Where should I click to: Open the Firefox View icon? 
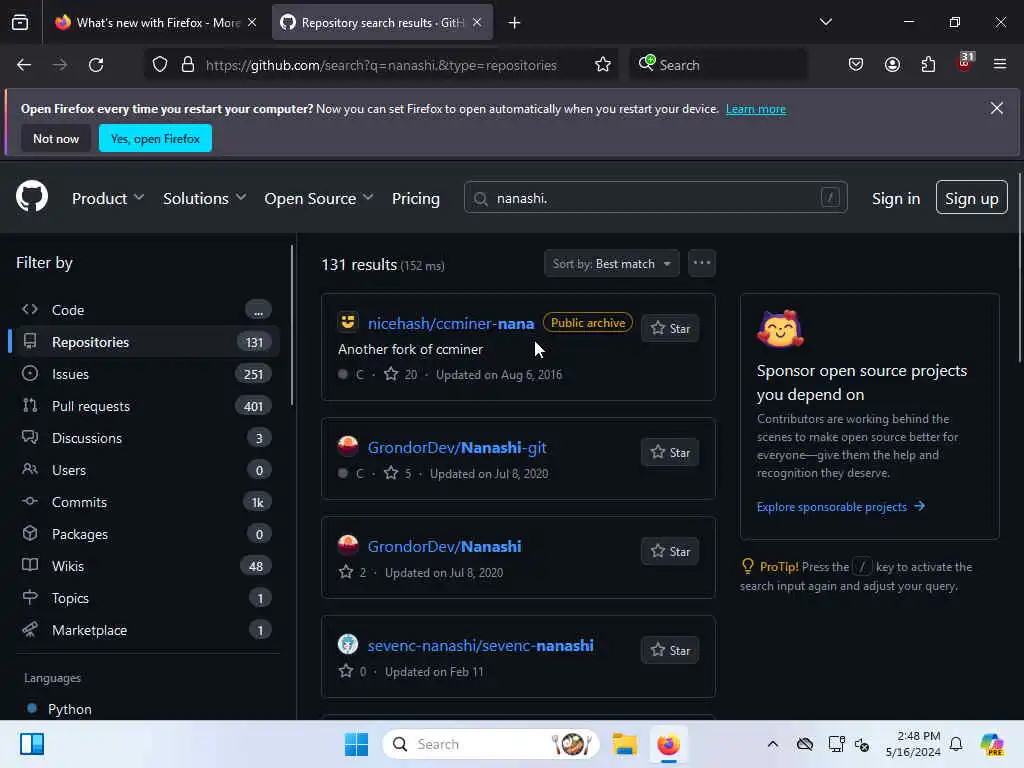(x=20, y=22)
